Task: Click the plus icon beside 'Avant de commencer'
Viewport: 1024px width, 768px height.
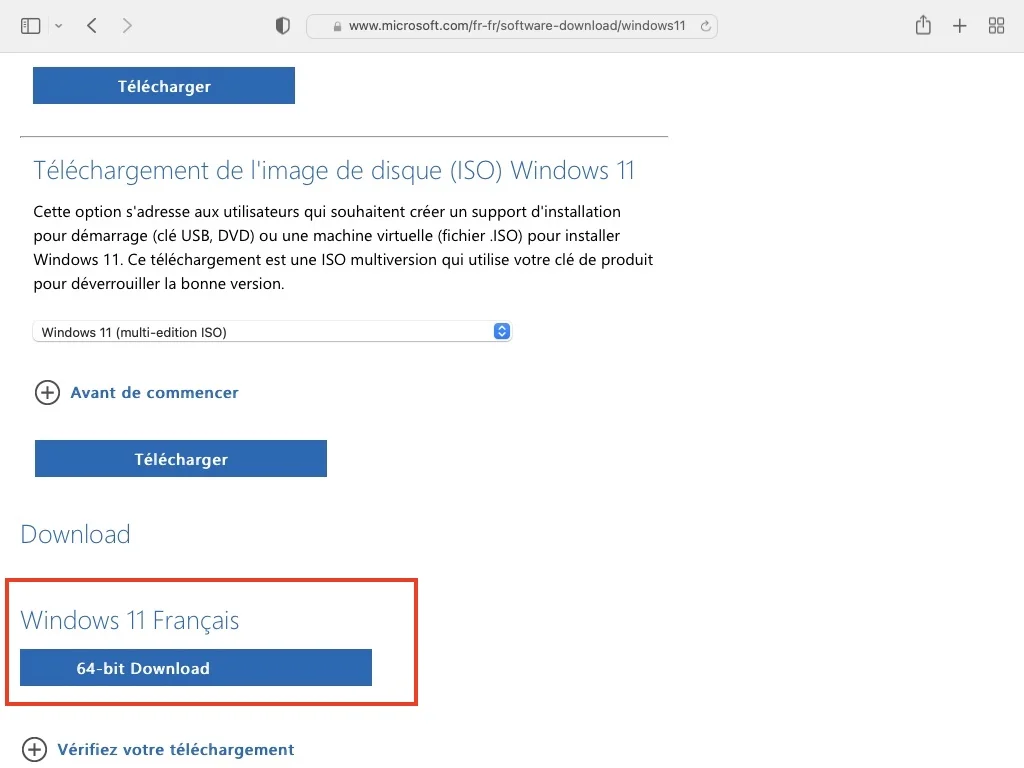Action: (47, 393)
